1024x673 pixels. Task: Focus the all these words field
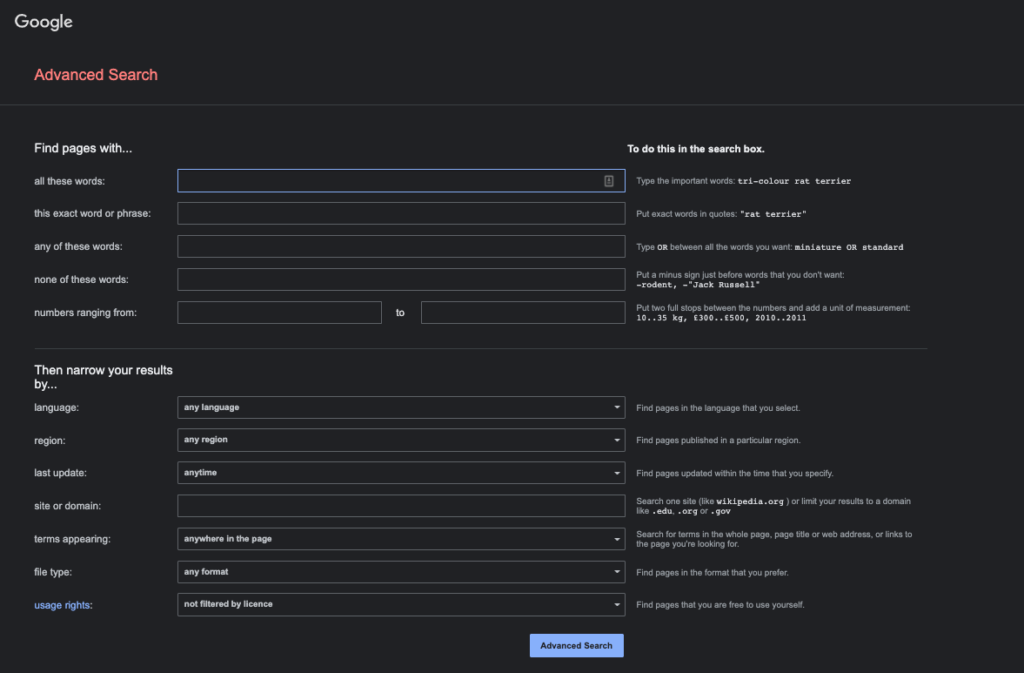388,181
